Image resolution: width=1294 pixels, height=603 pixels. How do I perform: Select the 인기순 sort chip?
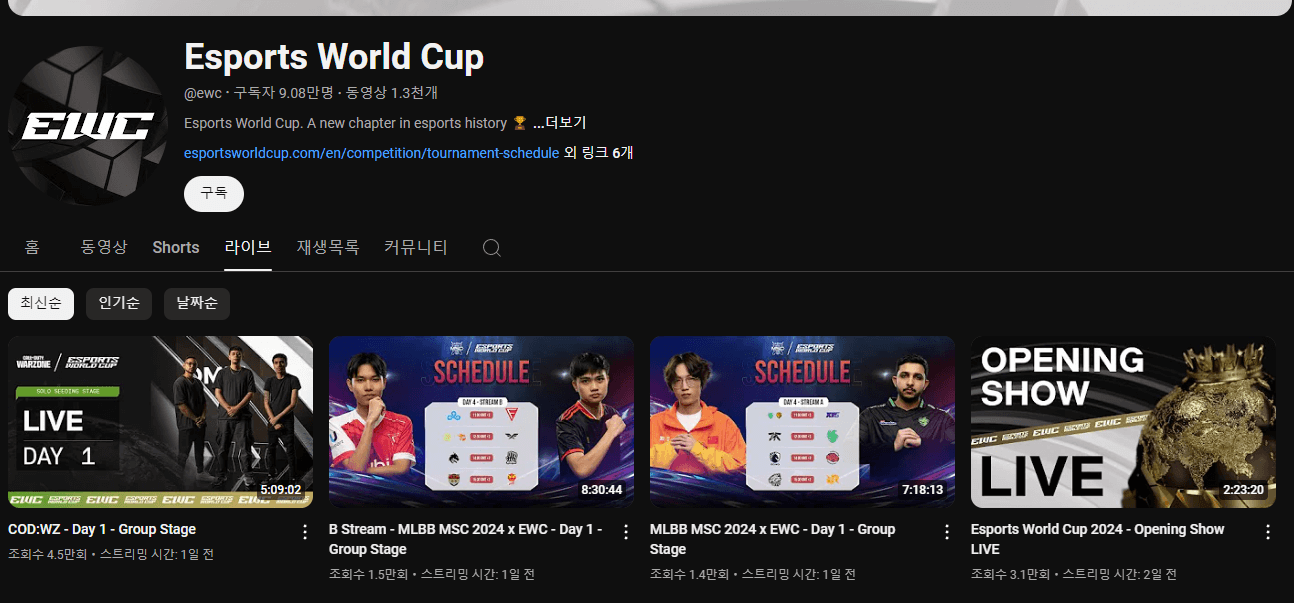(119, 304)
